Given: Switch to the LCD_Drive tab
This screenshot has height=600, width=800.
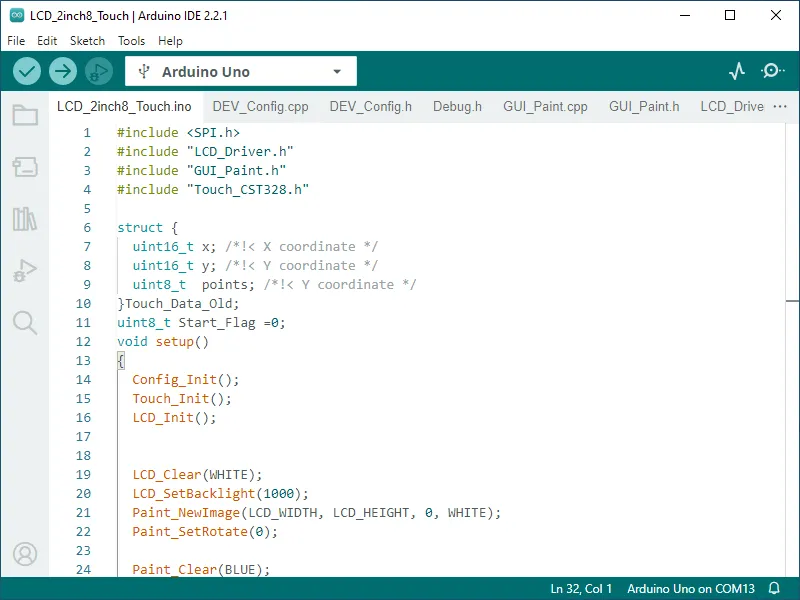Looking at the screenshot, I should click(x=732, y=107).
